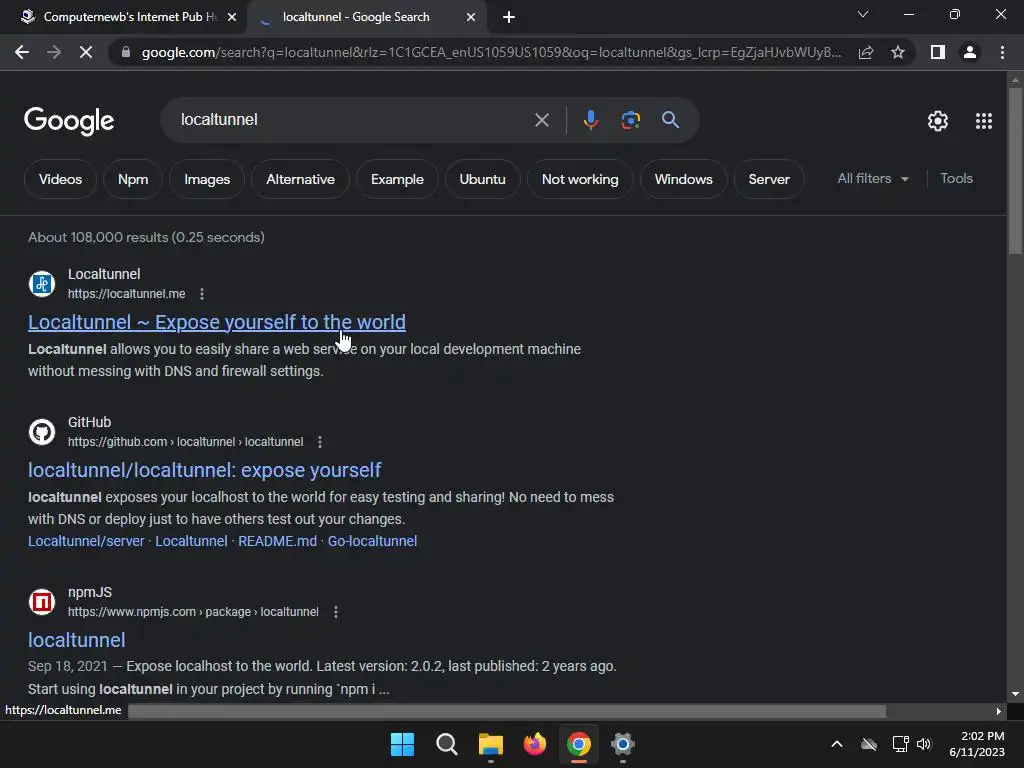Image resolution: width=1024 pixels, height=768 pixels.
Task: Apply the Server search chip
Action: [x=769, y=179]
